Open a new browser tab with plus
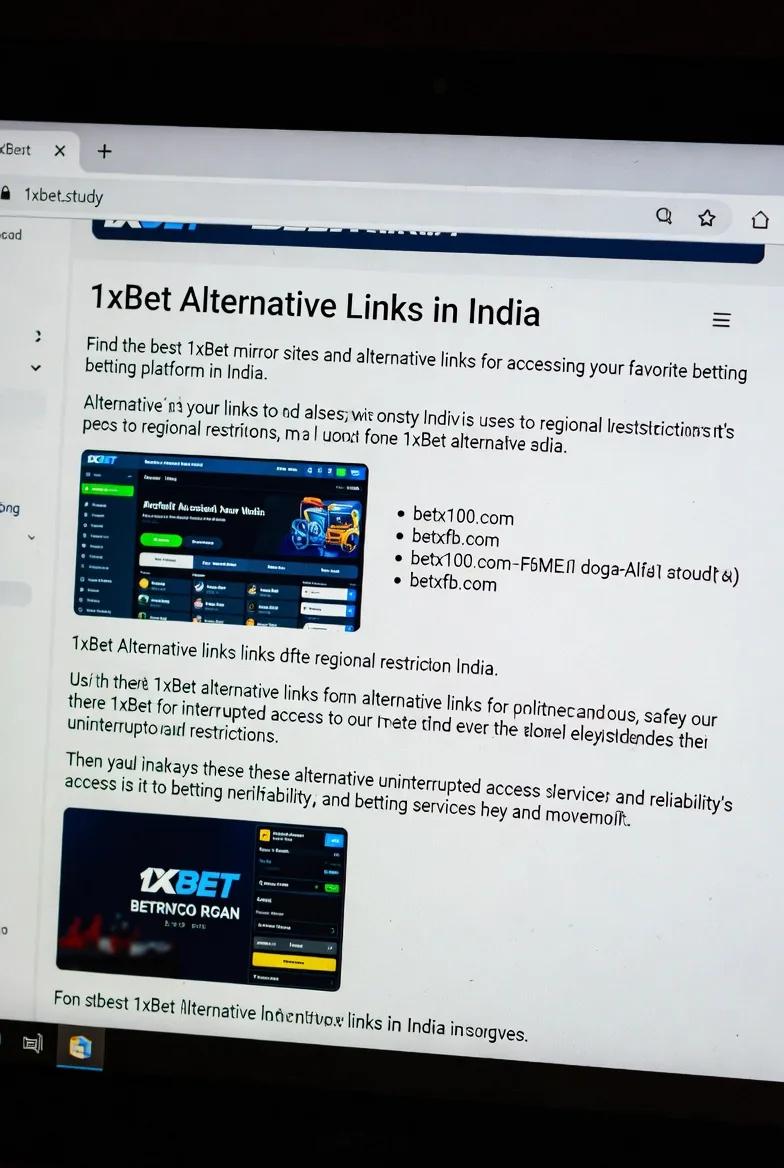The image size is (784, 1168). click(104, 151)
